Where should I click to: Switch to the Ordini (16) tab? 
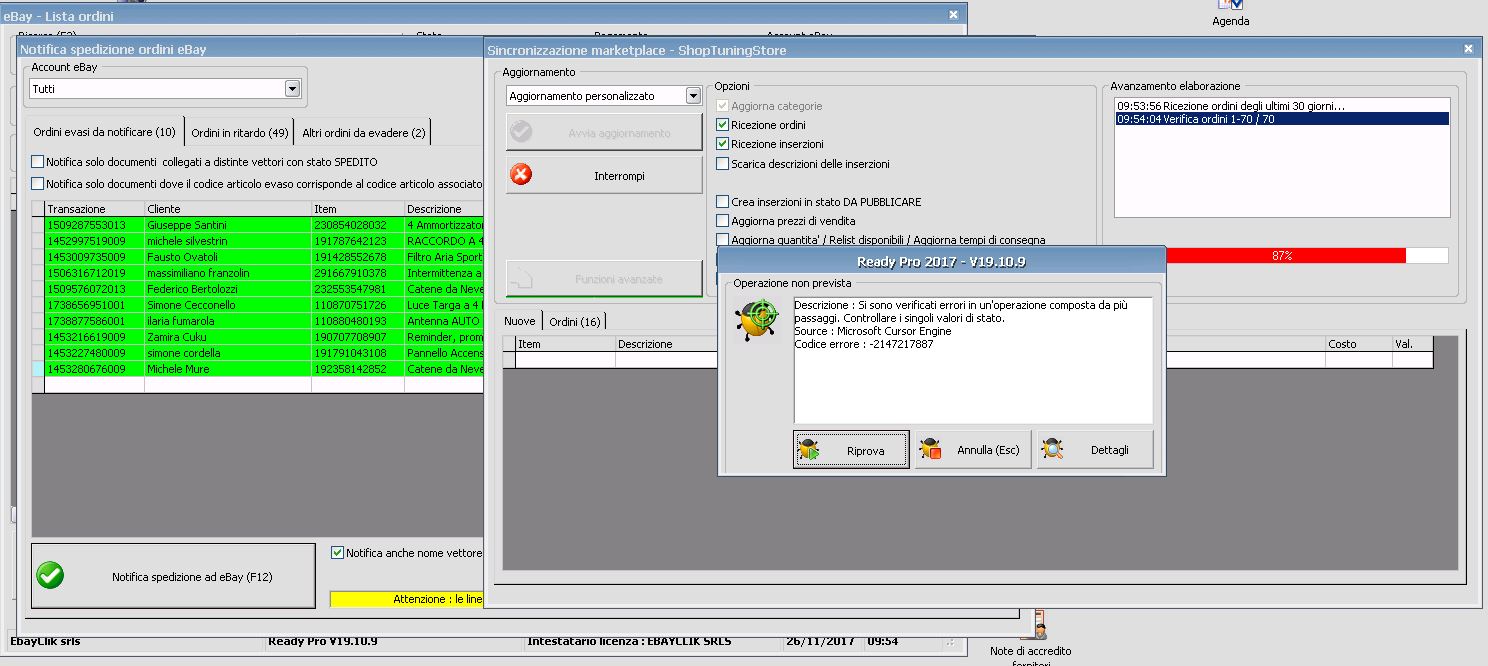point(575,321)
